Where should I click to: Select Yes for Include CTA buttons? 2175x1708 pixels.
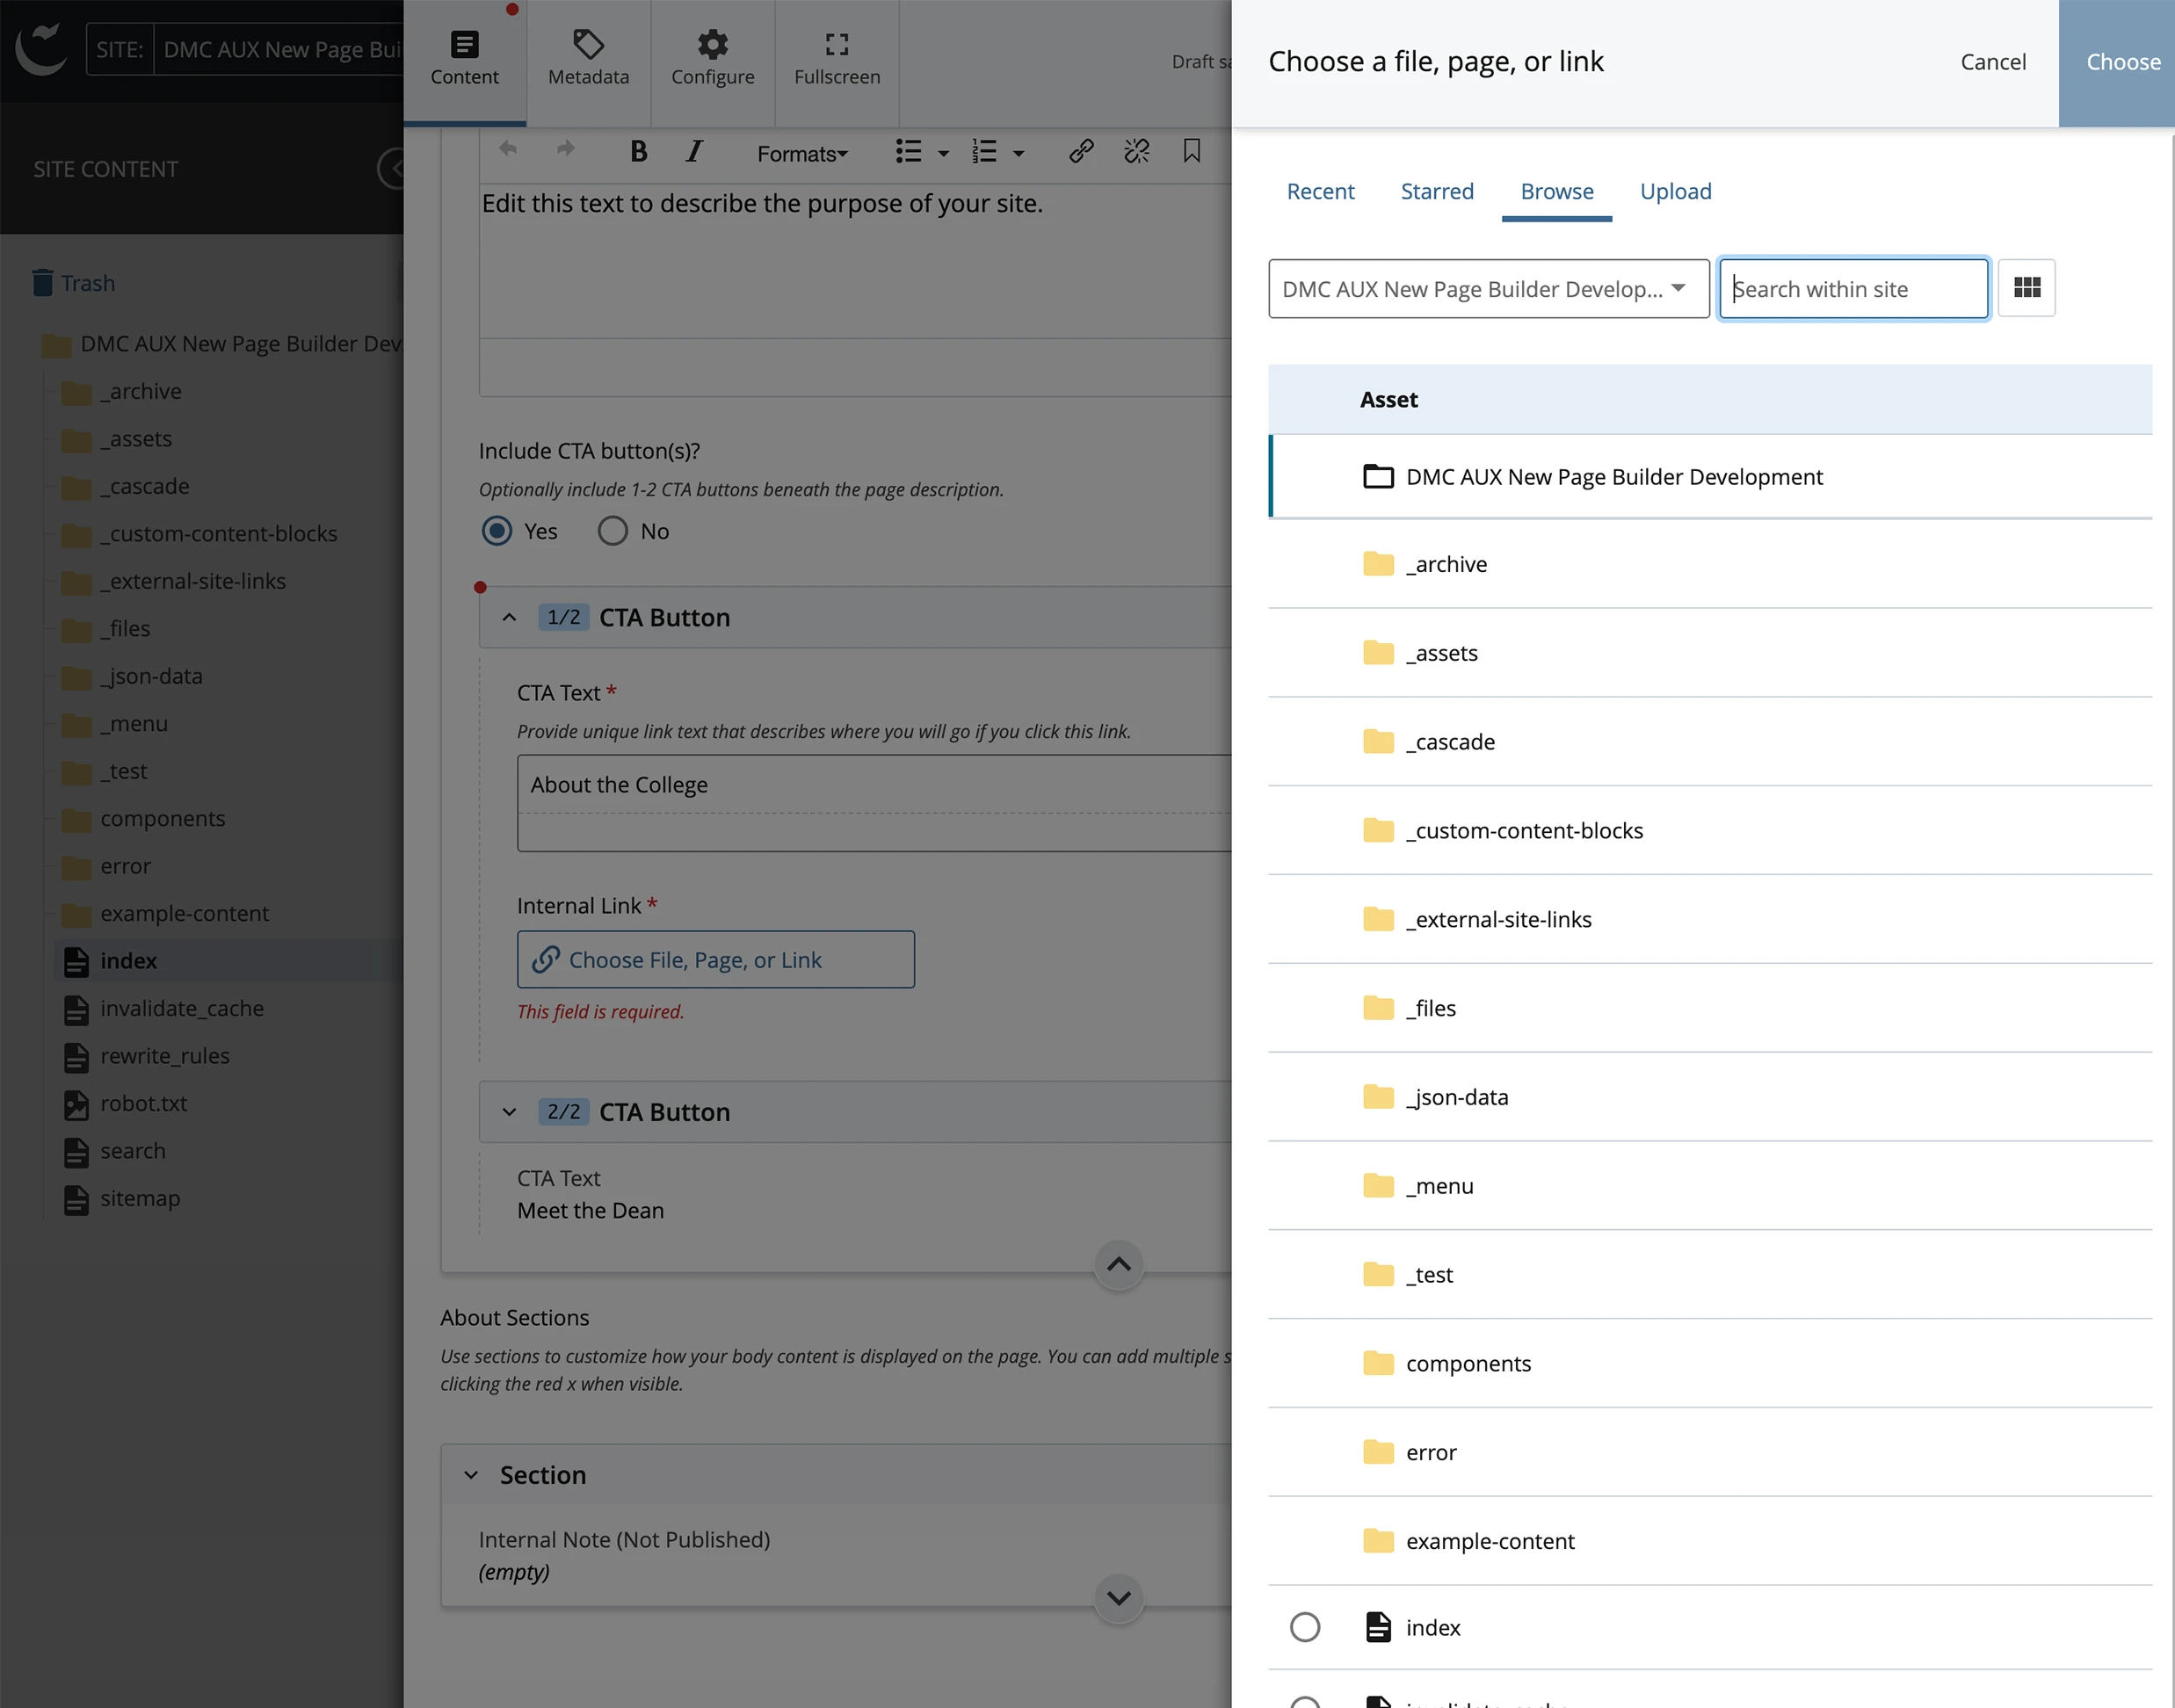[497, 531]
